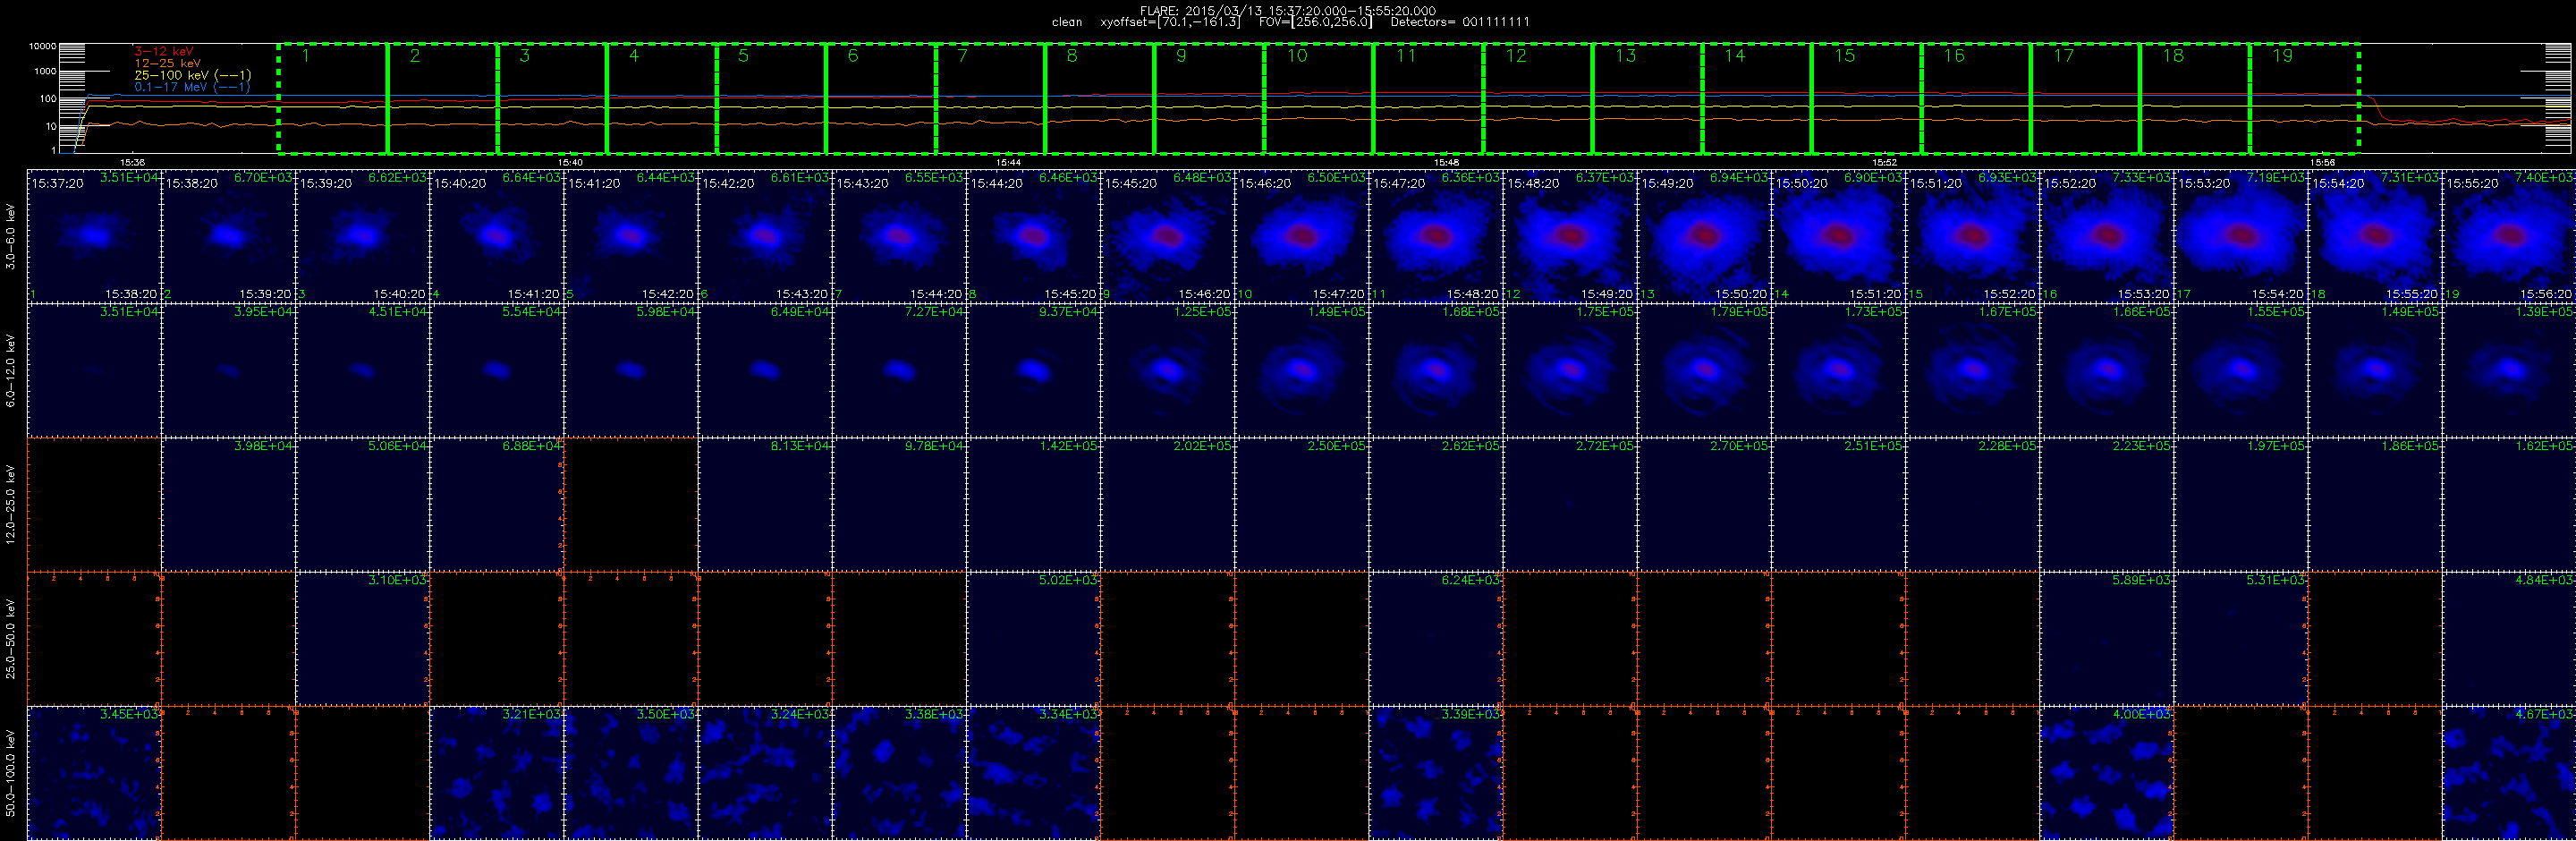This screenshot has height=841, width=2576.
Task: Open the 50-100 keV image labeled 3.39E+03
Action: tap(1436, 772)
